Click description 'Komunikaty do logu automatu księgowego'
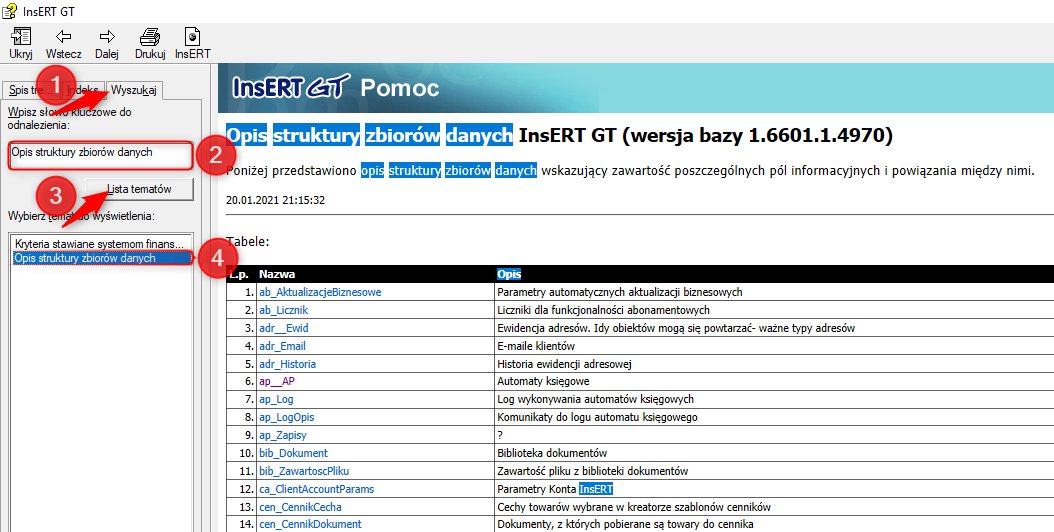1054x532 pixels. pos(597,417)
